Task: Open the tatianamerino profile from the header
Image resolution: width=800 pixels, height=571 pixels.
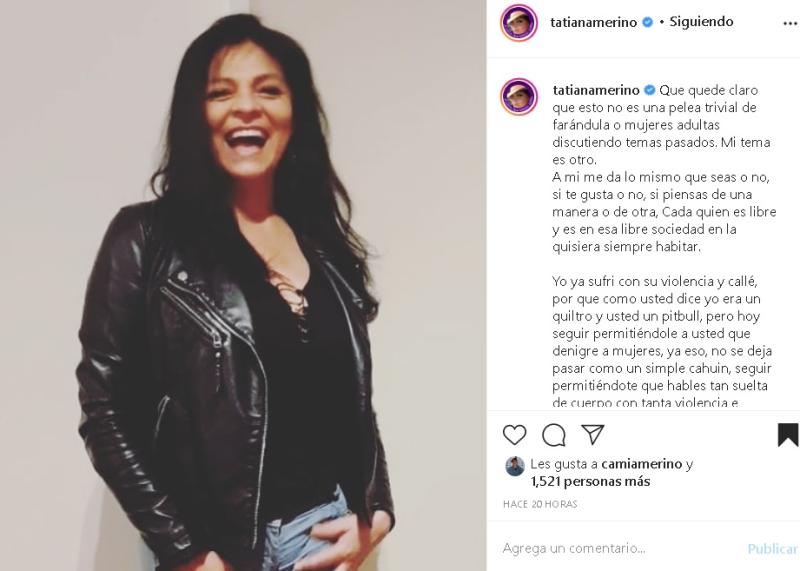Action: tap(593, 22)
